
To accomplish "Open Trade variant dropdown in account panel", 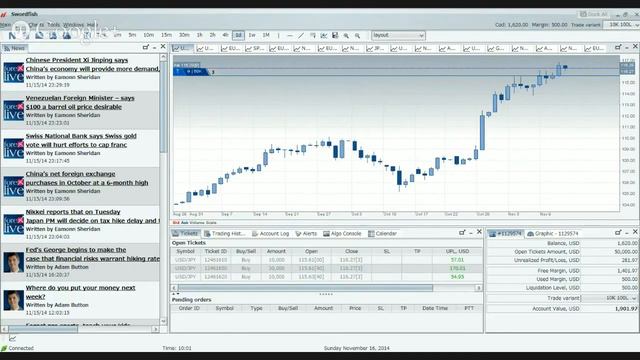I will [x=609, y=298].
